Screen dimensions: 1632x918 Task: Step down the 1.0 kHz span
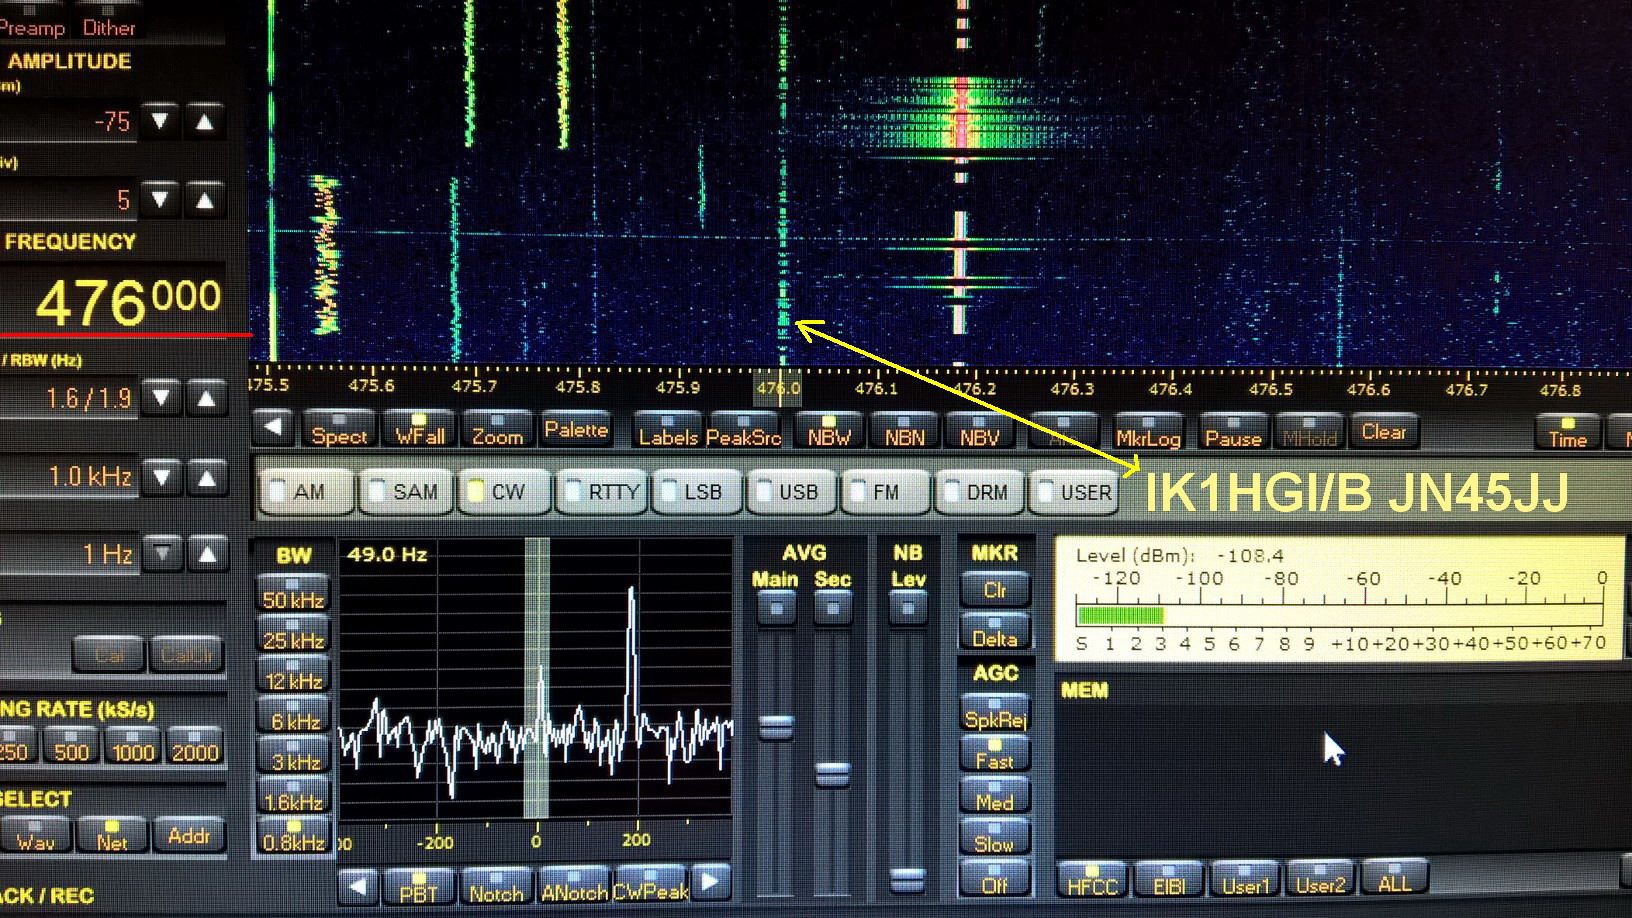[162, 477]
